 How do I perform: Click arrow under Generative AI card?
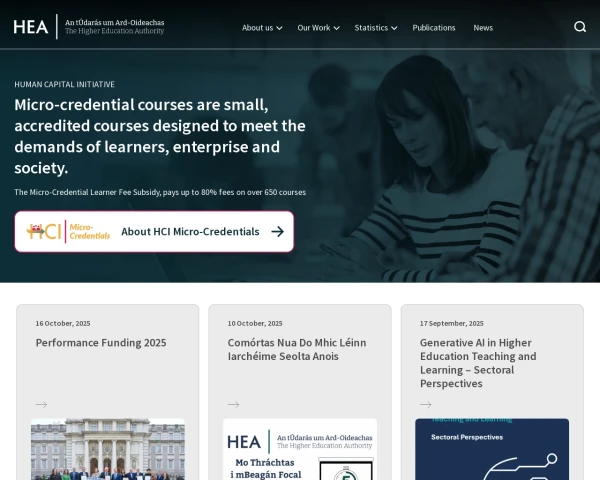(x=426, y=404)
